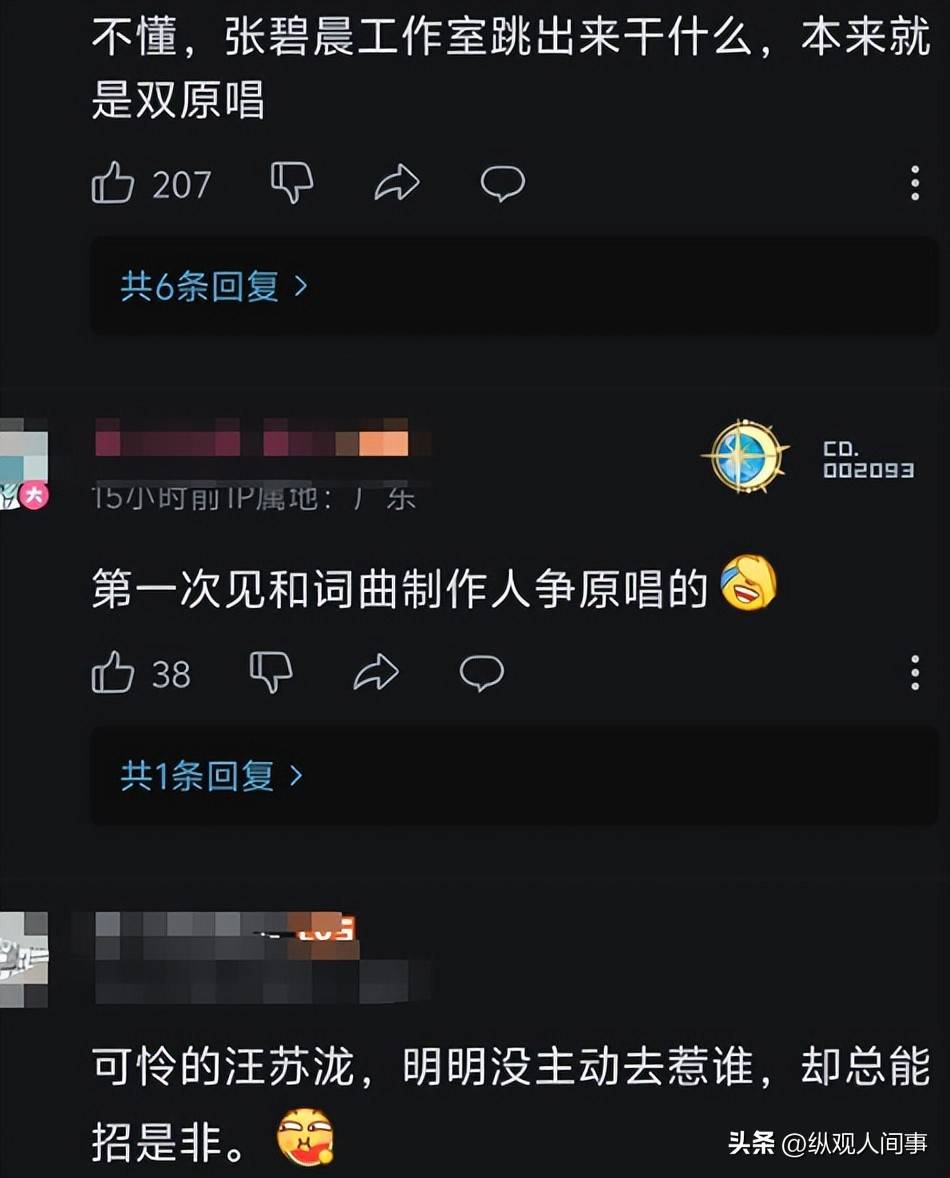Open more options for 207-like comment

pyautogui.click(x=915, y=183)
